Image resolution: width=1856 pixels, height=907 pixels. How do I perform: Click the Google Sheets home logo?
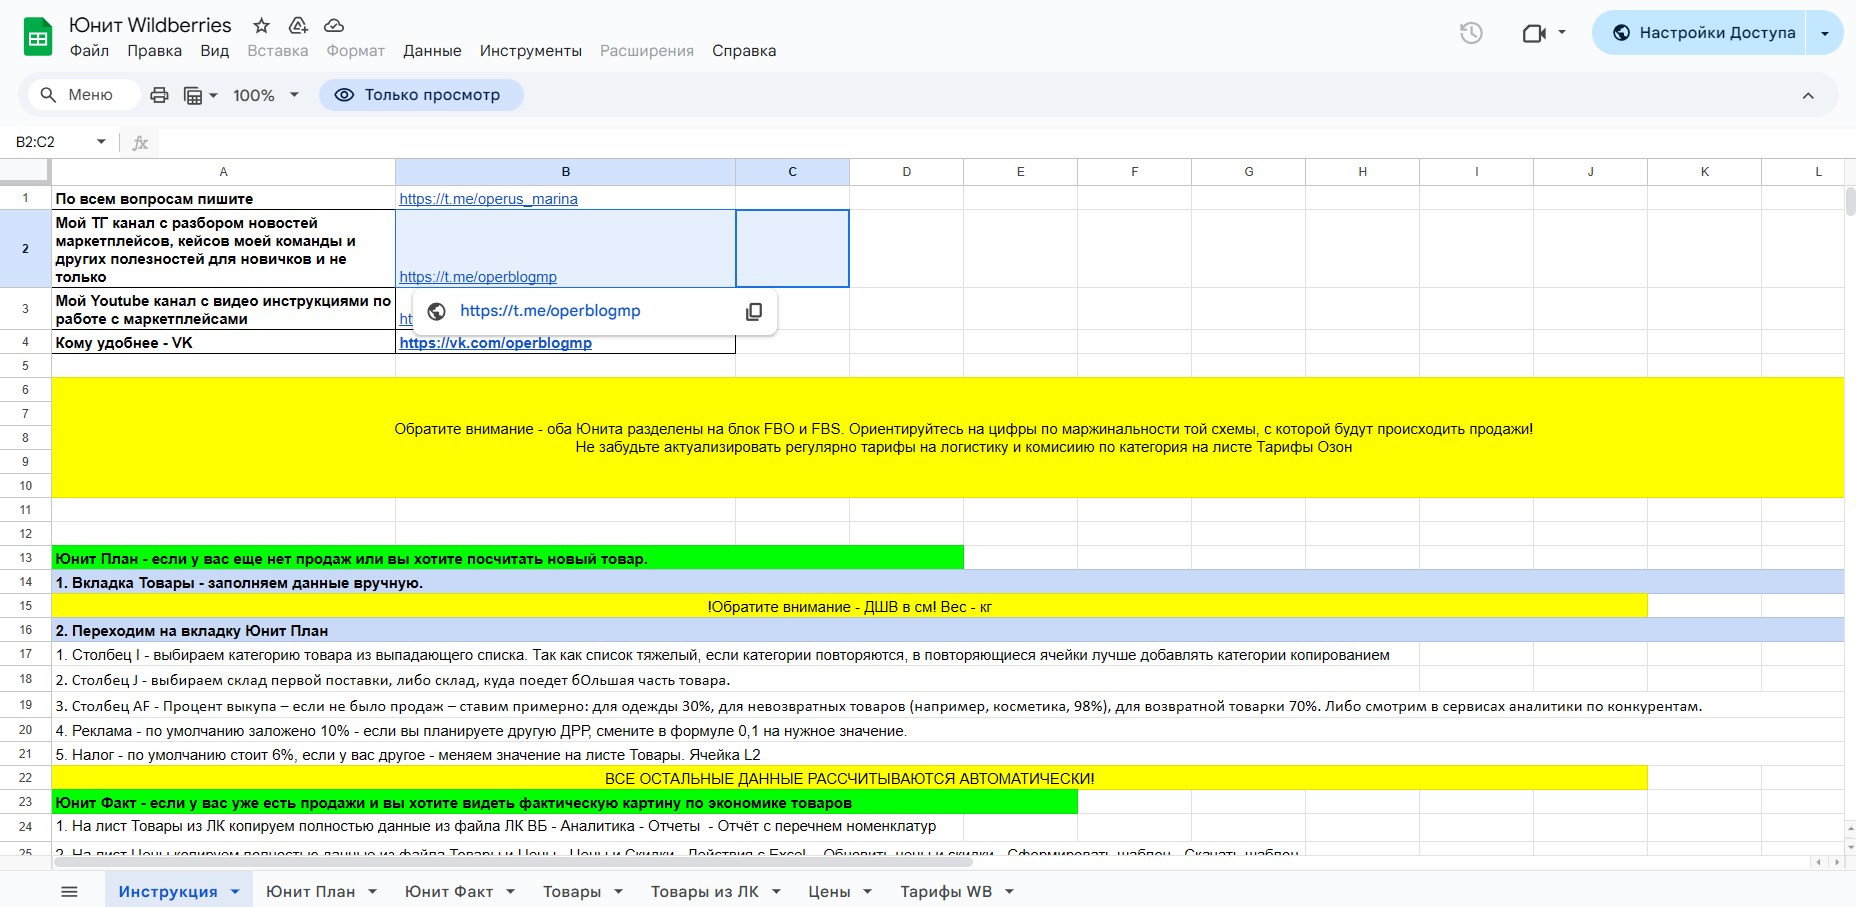[38, 38]
